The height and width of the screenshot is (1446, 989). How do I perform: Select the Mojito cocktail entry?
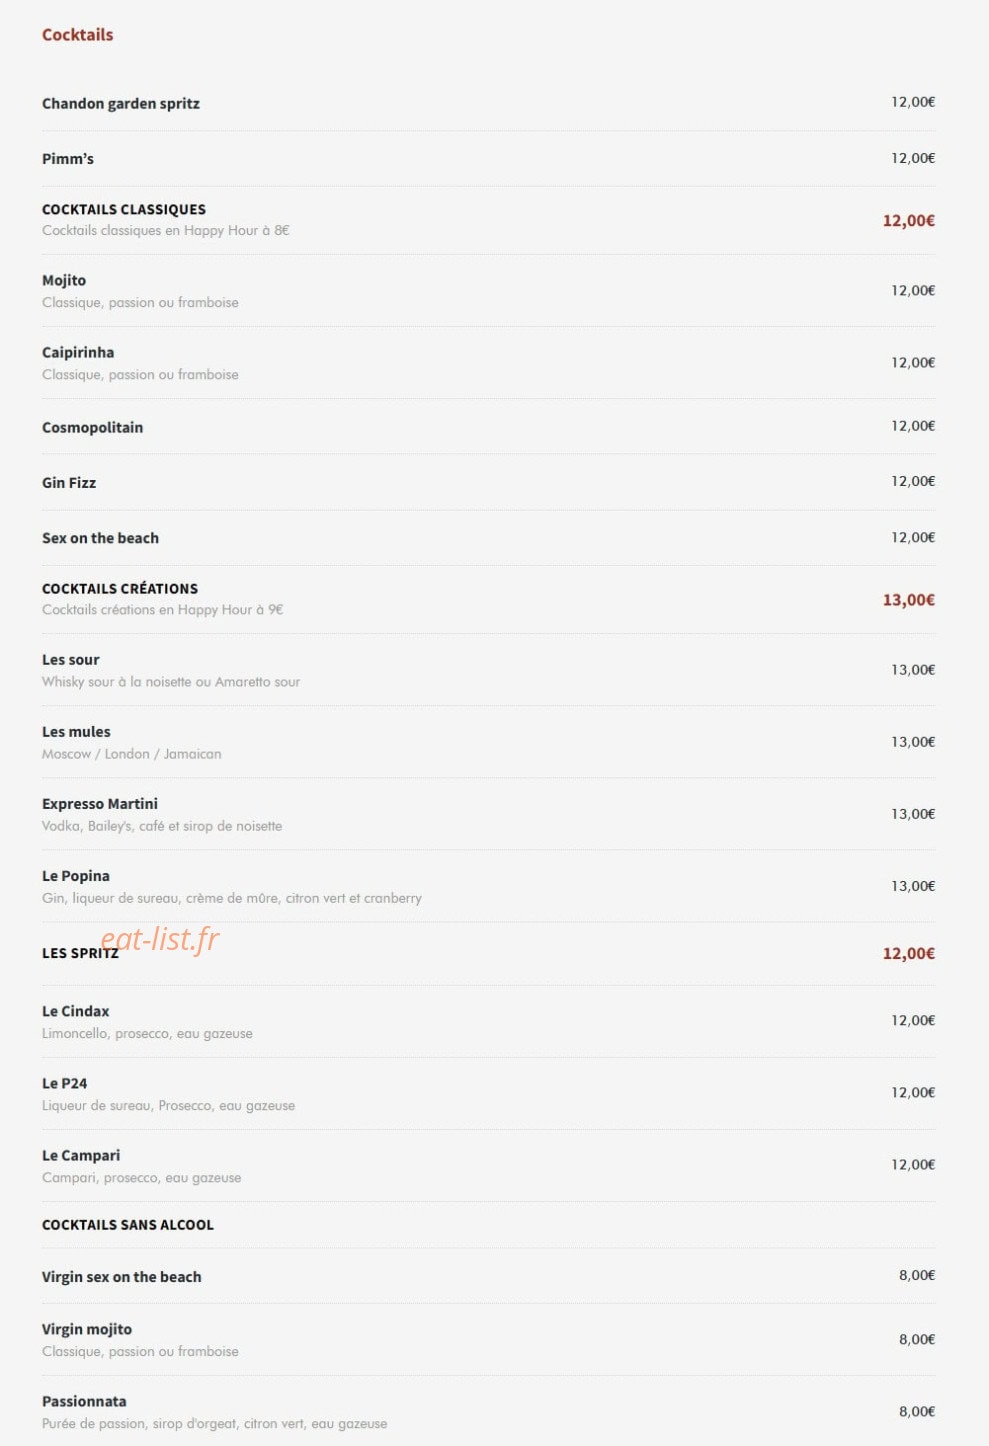click(64, 280)
